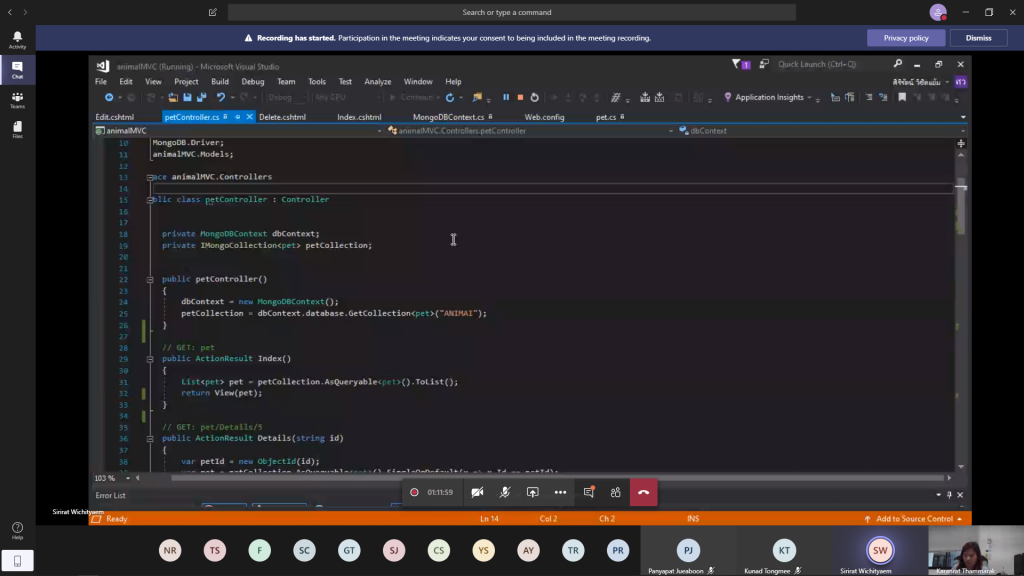Show the meeting conversation chat
This screenshot has height=576, width=1024.
(x=588, y=492)
